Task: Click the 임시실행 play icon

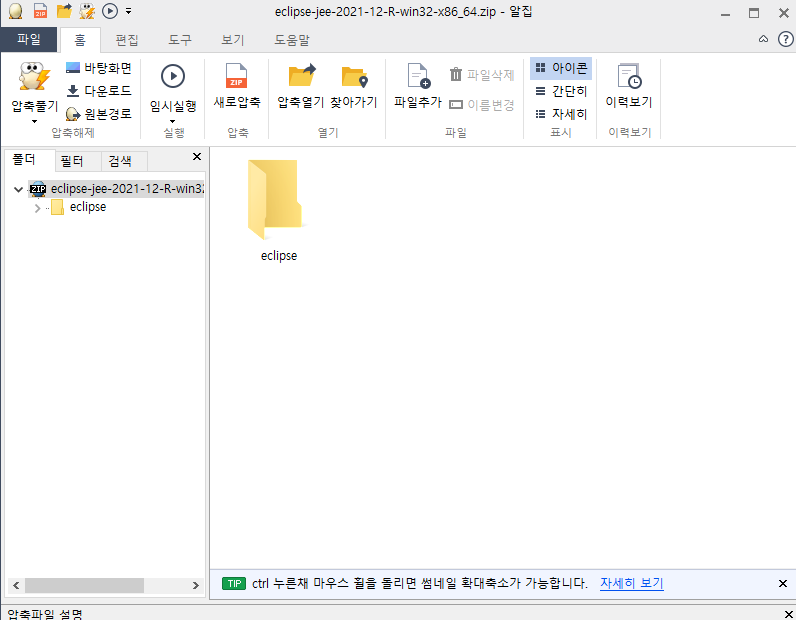Action: [173, 77]
